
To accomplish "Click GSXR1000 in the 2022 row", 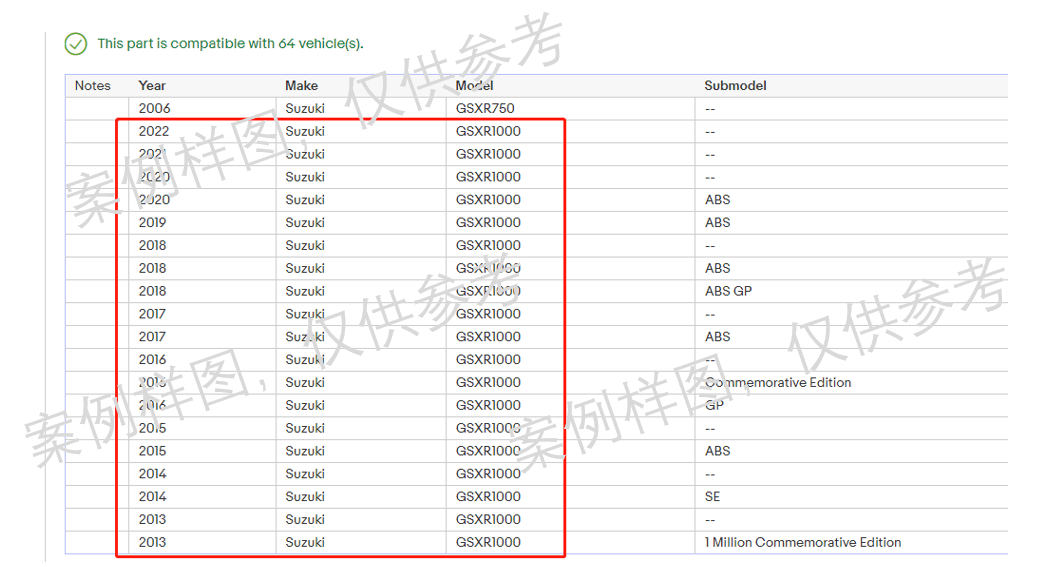I will [488, 131].
